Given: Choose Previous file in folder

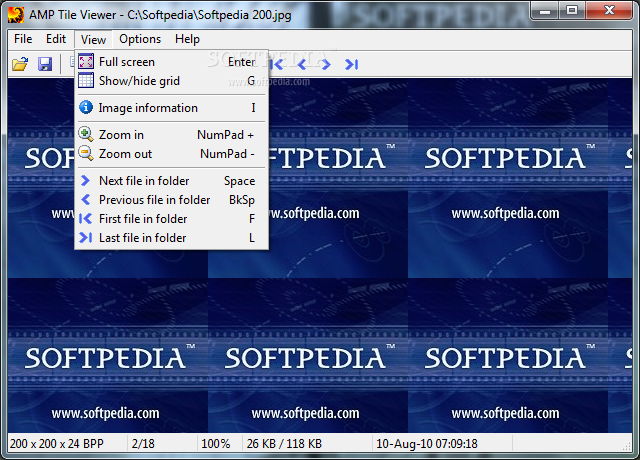Looking at the screenshot, I should 171,200.
